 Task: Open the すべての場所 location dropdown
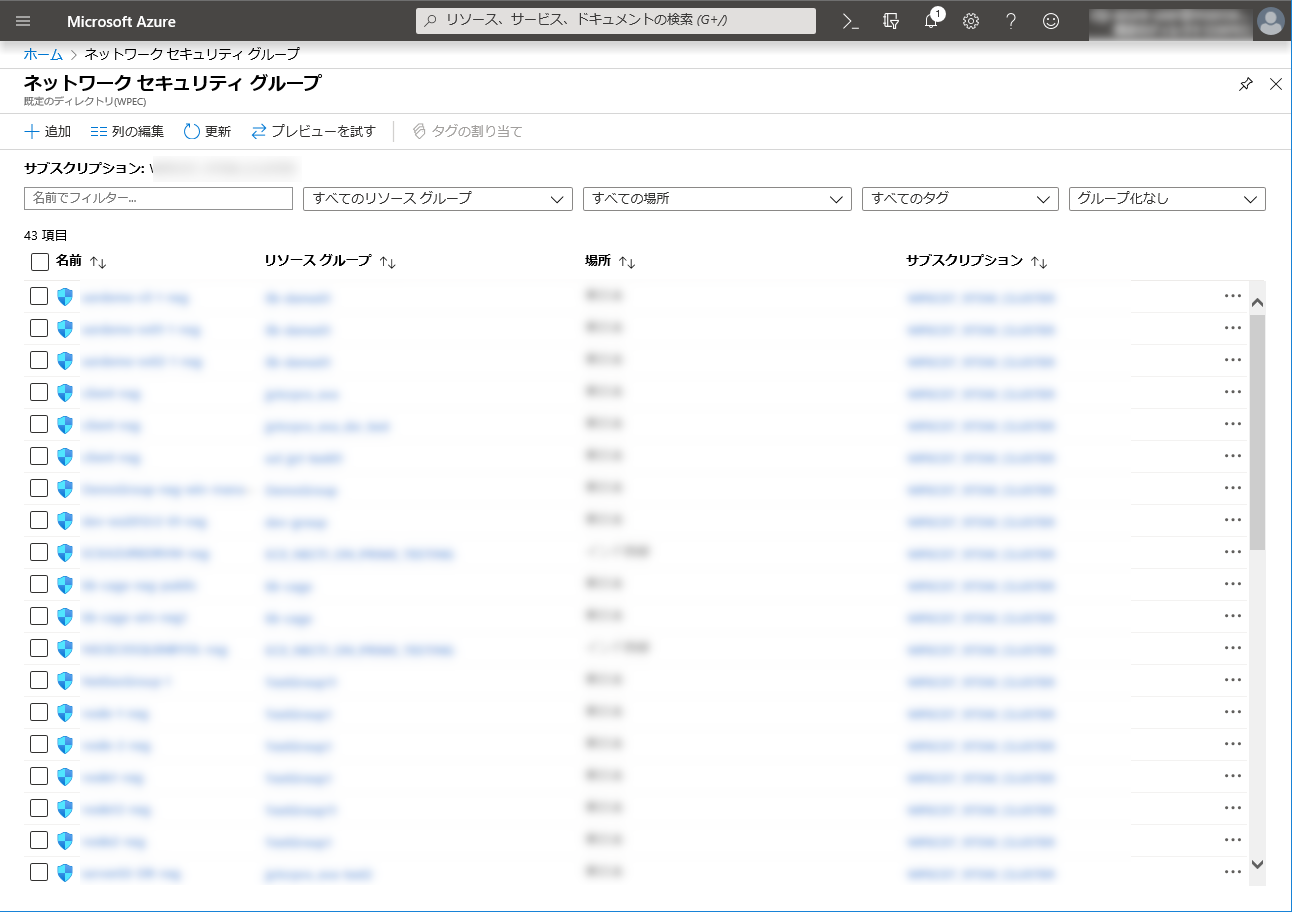716,199
